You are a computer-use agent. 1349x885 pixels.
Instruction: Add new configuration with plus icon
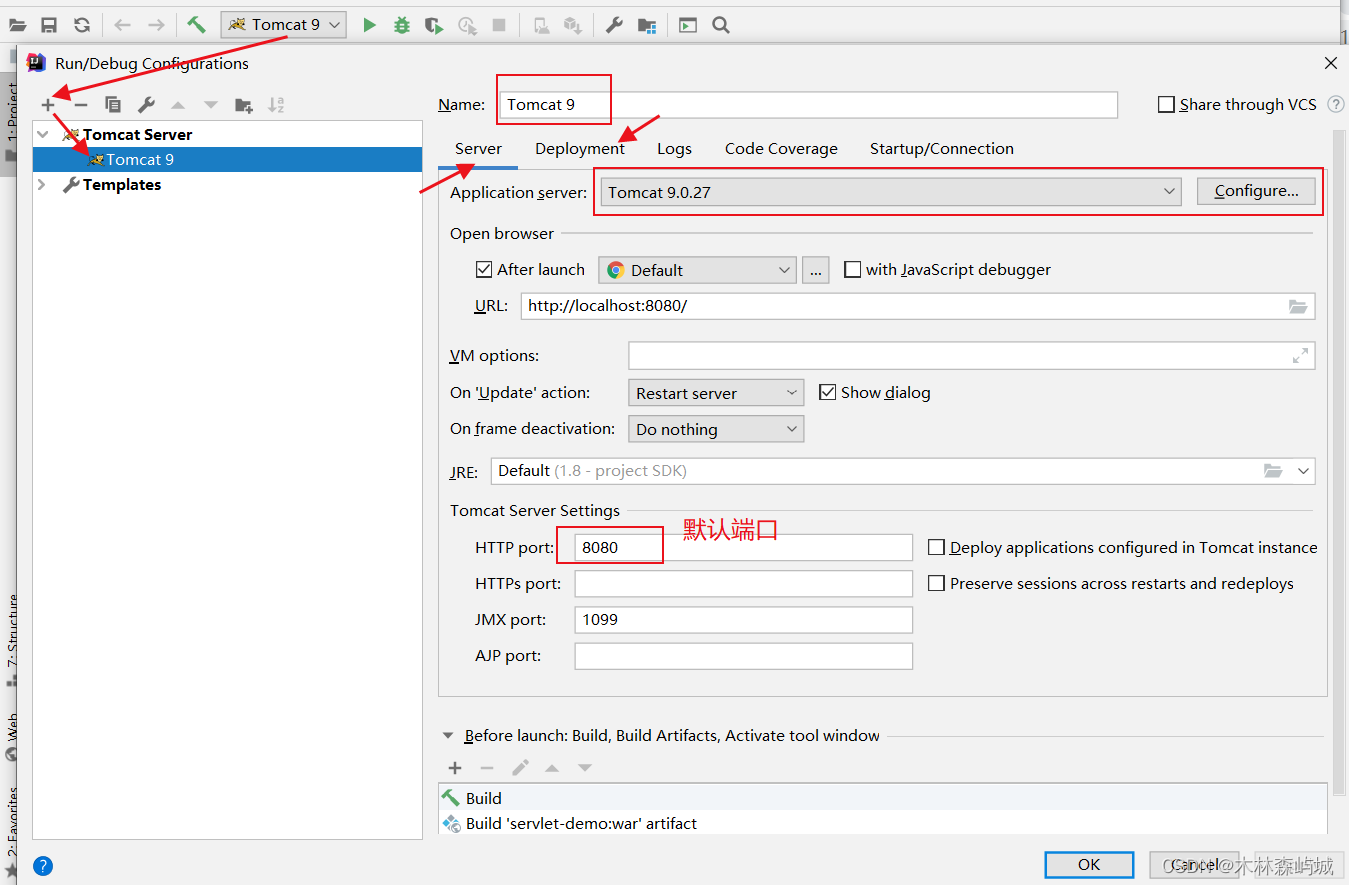click(x=48, y=104)
